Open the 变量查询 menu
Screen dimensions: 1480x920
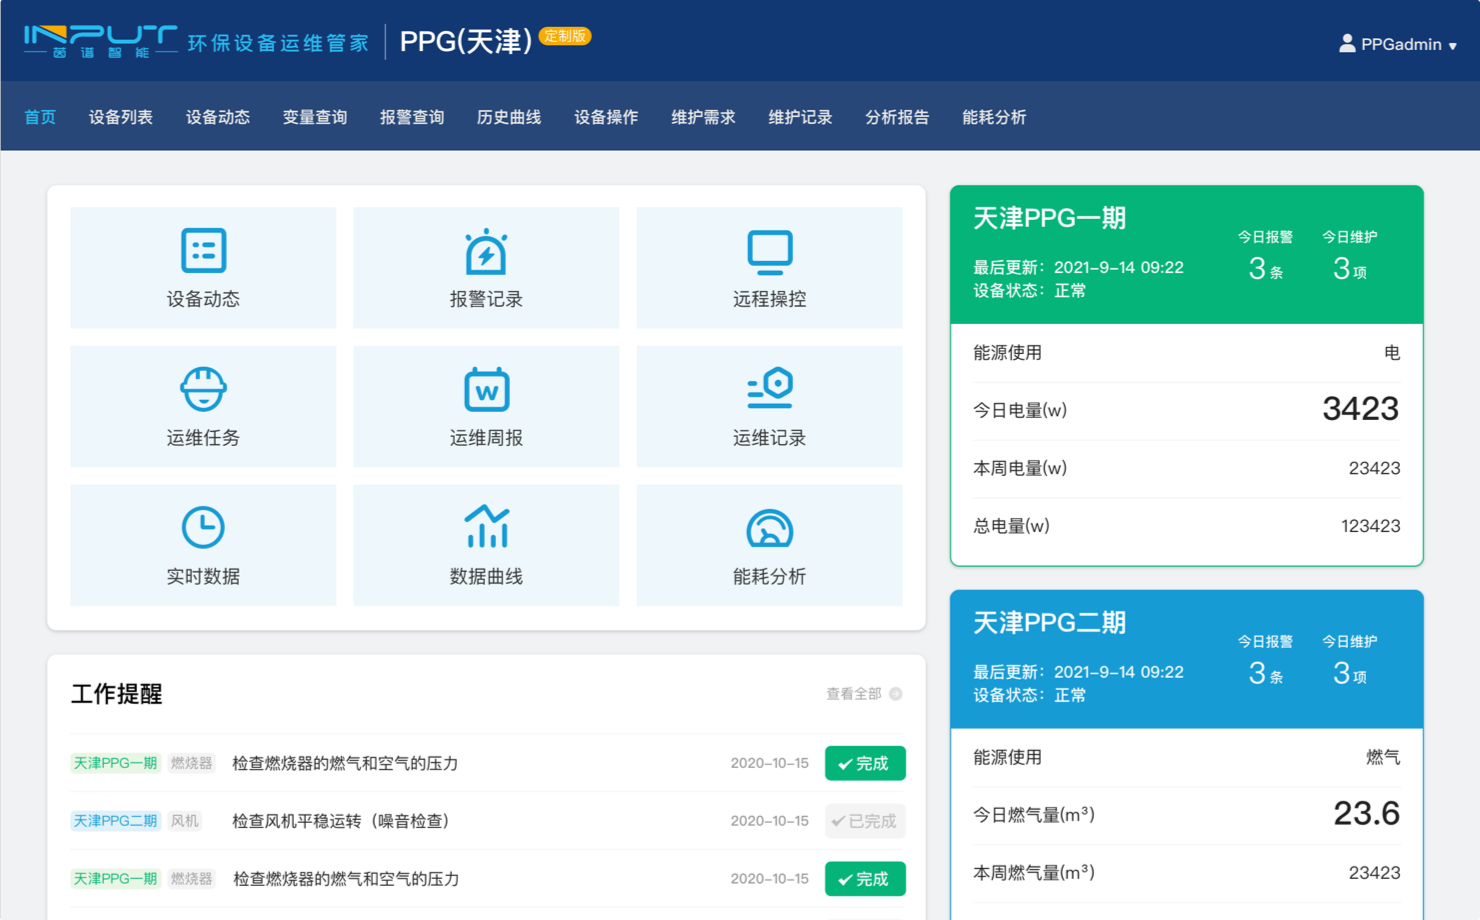314,117
